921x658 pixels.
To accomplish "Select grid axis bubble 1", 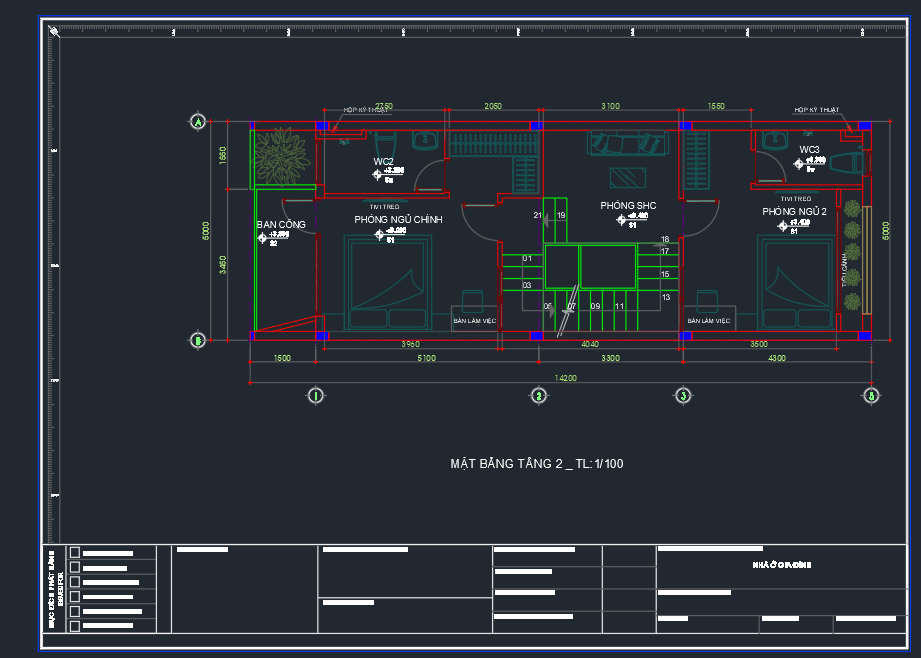I will click(x=316, y=396).
